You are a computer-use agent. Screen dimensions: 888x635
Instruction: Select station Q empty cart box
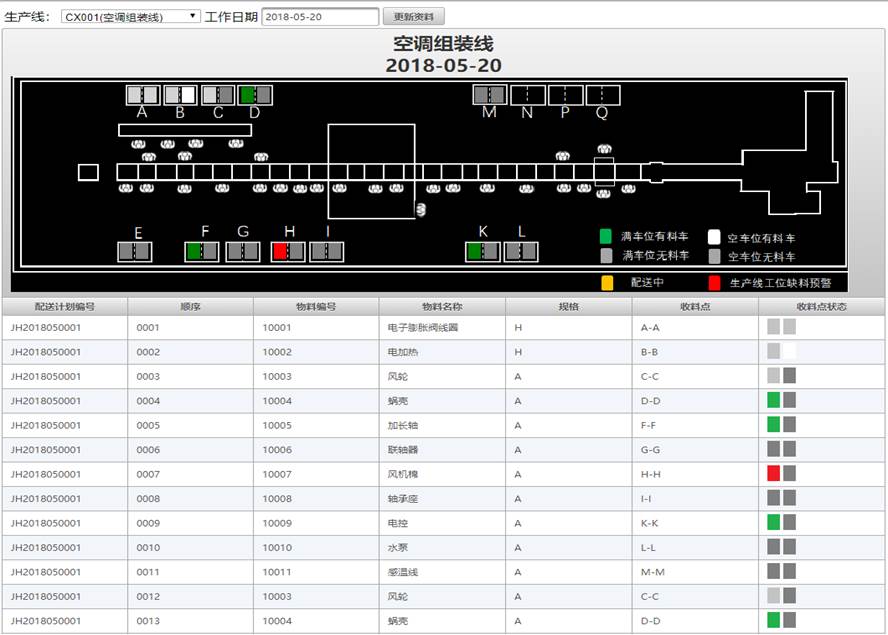(x=603, y=95)
